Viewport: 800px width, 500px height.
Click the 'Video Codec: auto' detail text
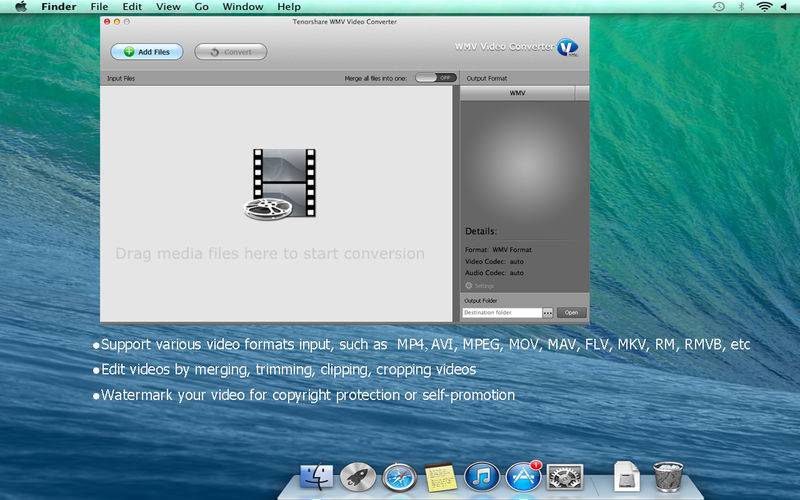(494, 261)
